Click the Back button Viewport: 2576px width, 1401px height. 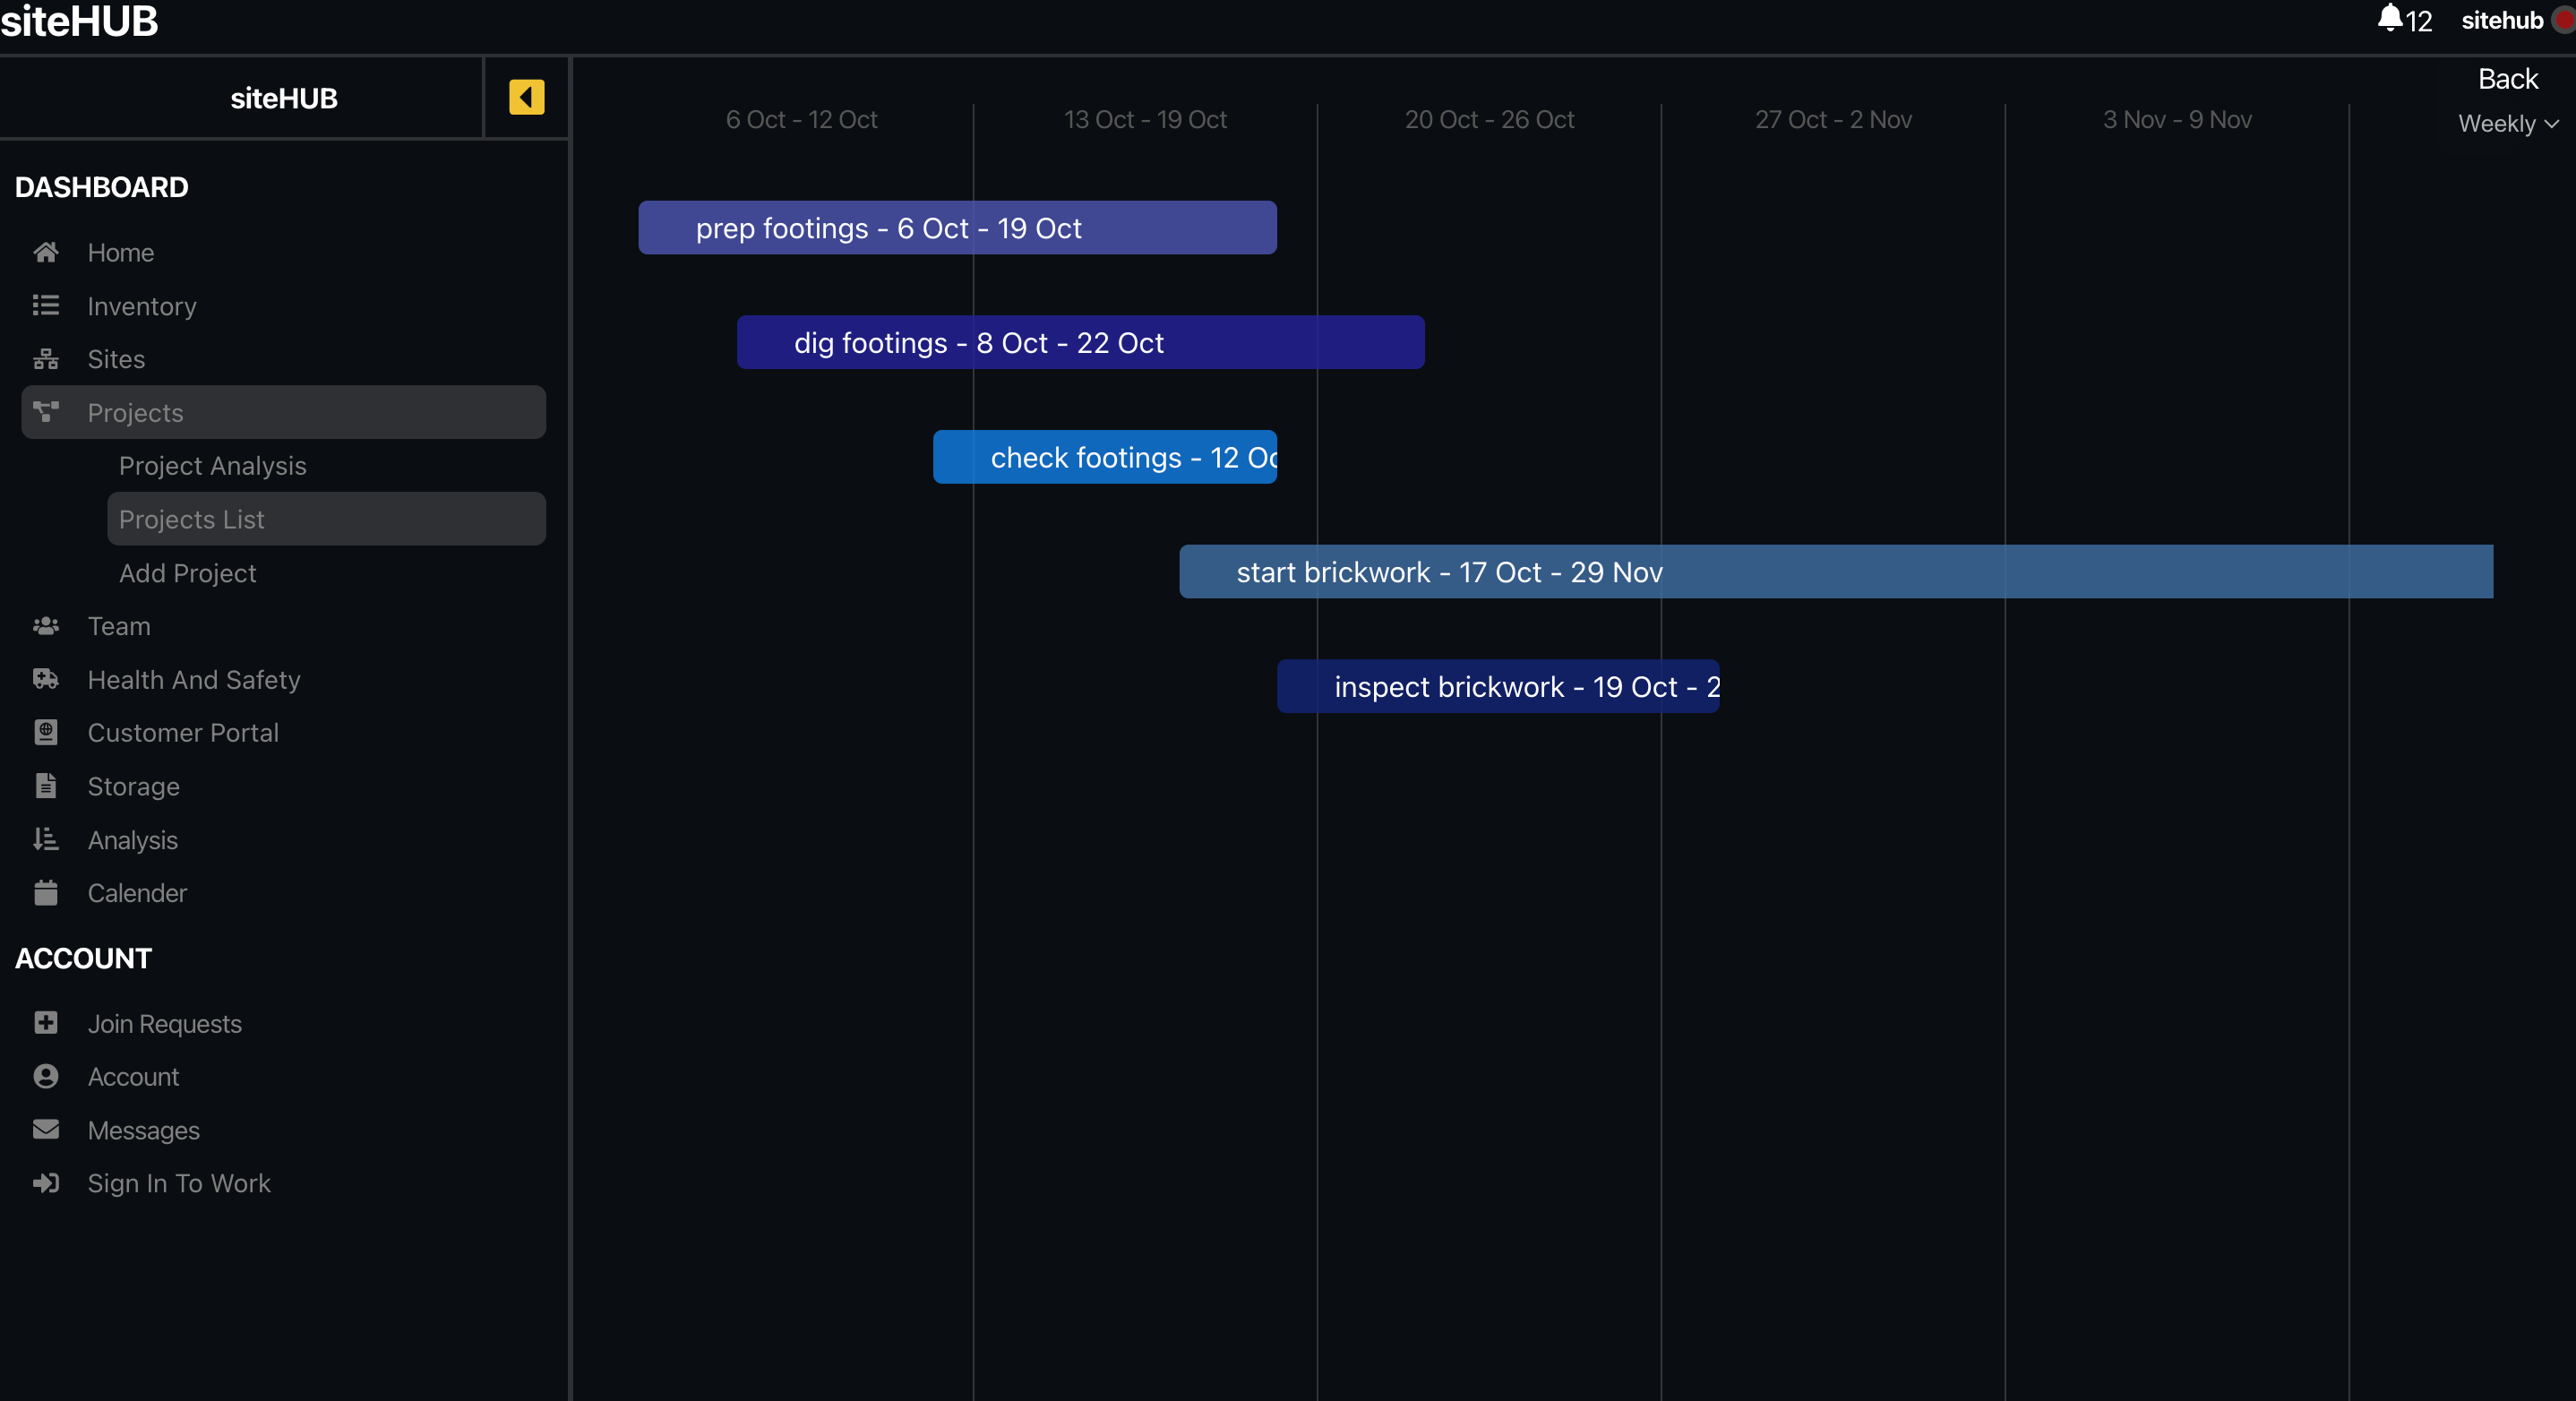tap(2507, 78)
